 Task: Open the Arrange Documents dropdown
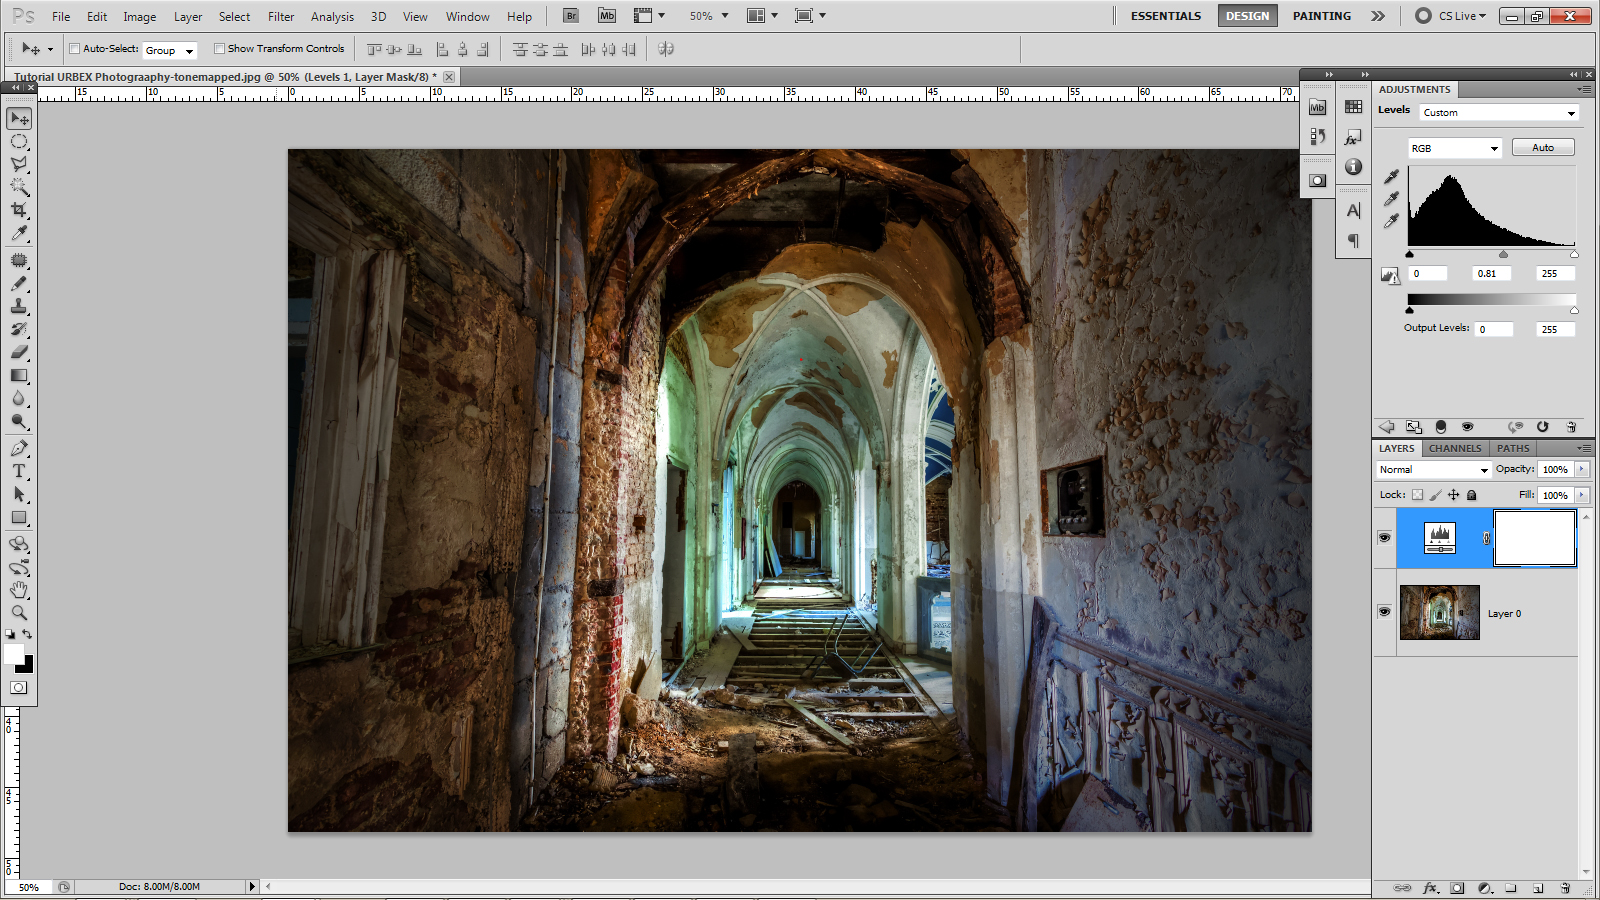(x=762, y=16)
